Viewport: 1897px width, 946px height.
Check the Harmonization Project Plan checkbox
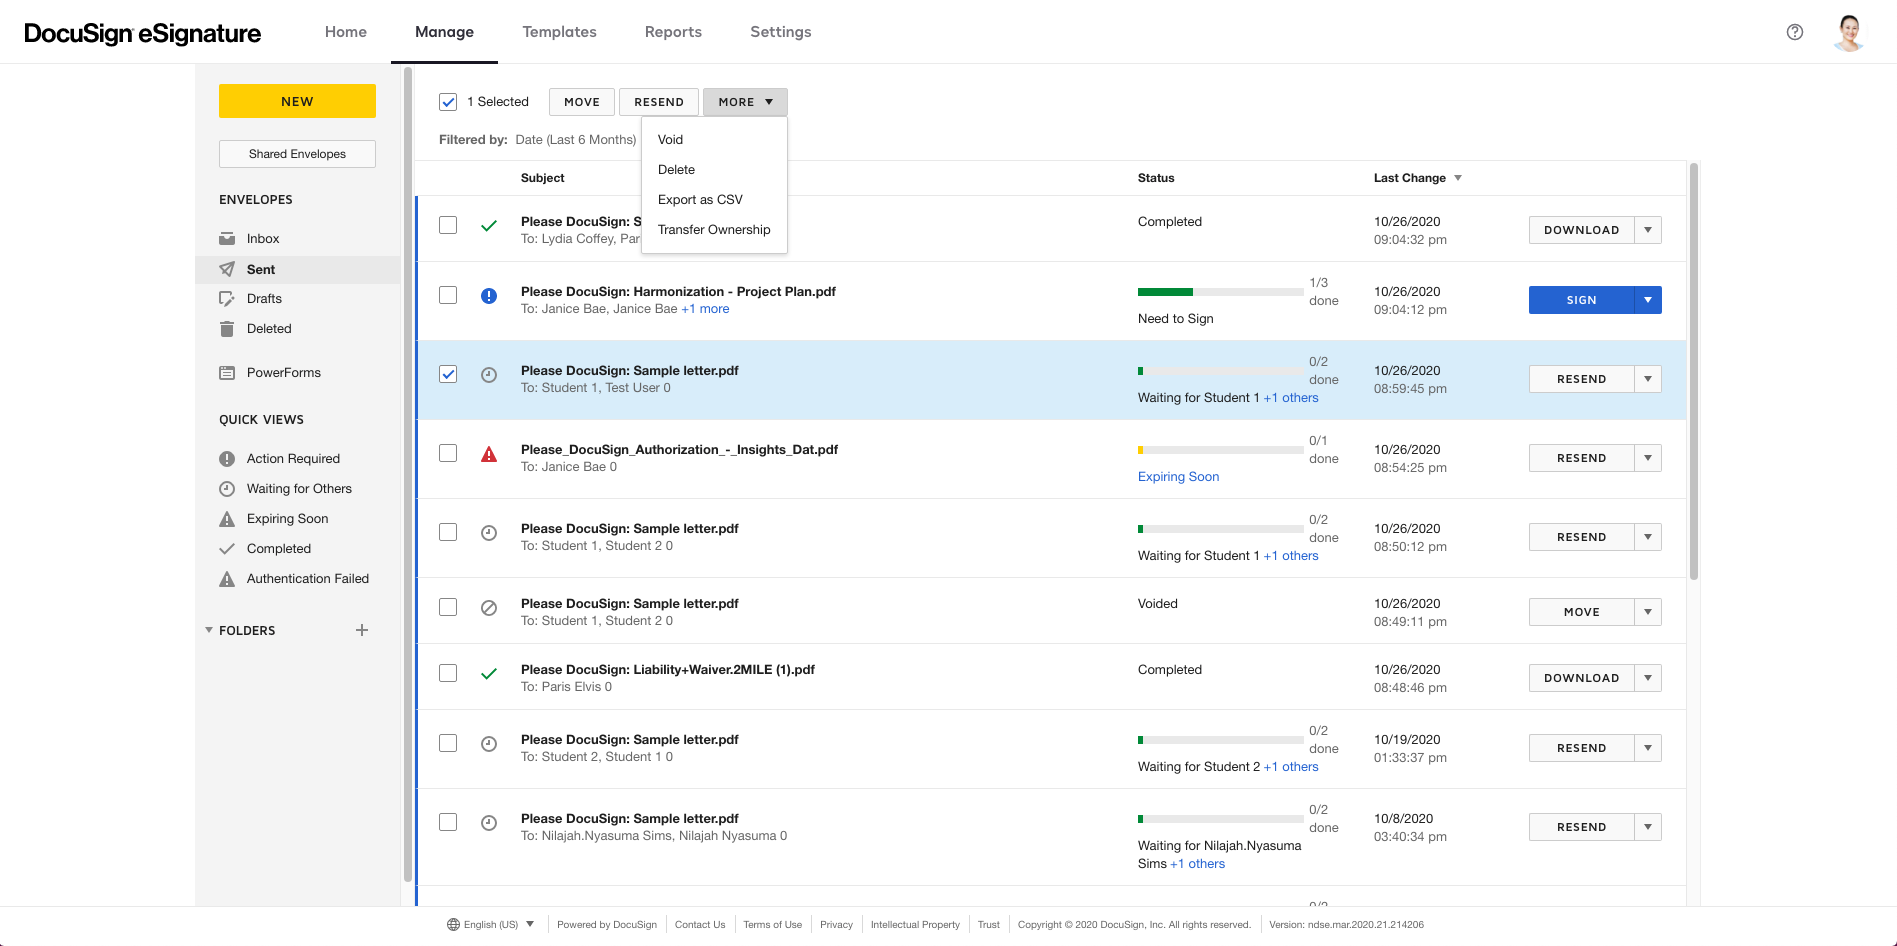[448, 295]
